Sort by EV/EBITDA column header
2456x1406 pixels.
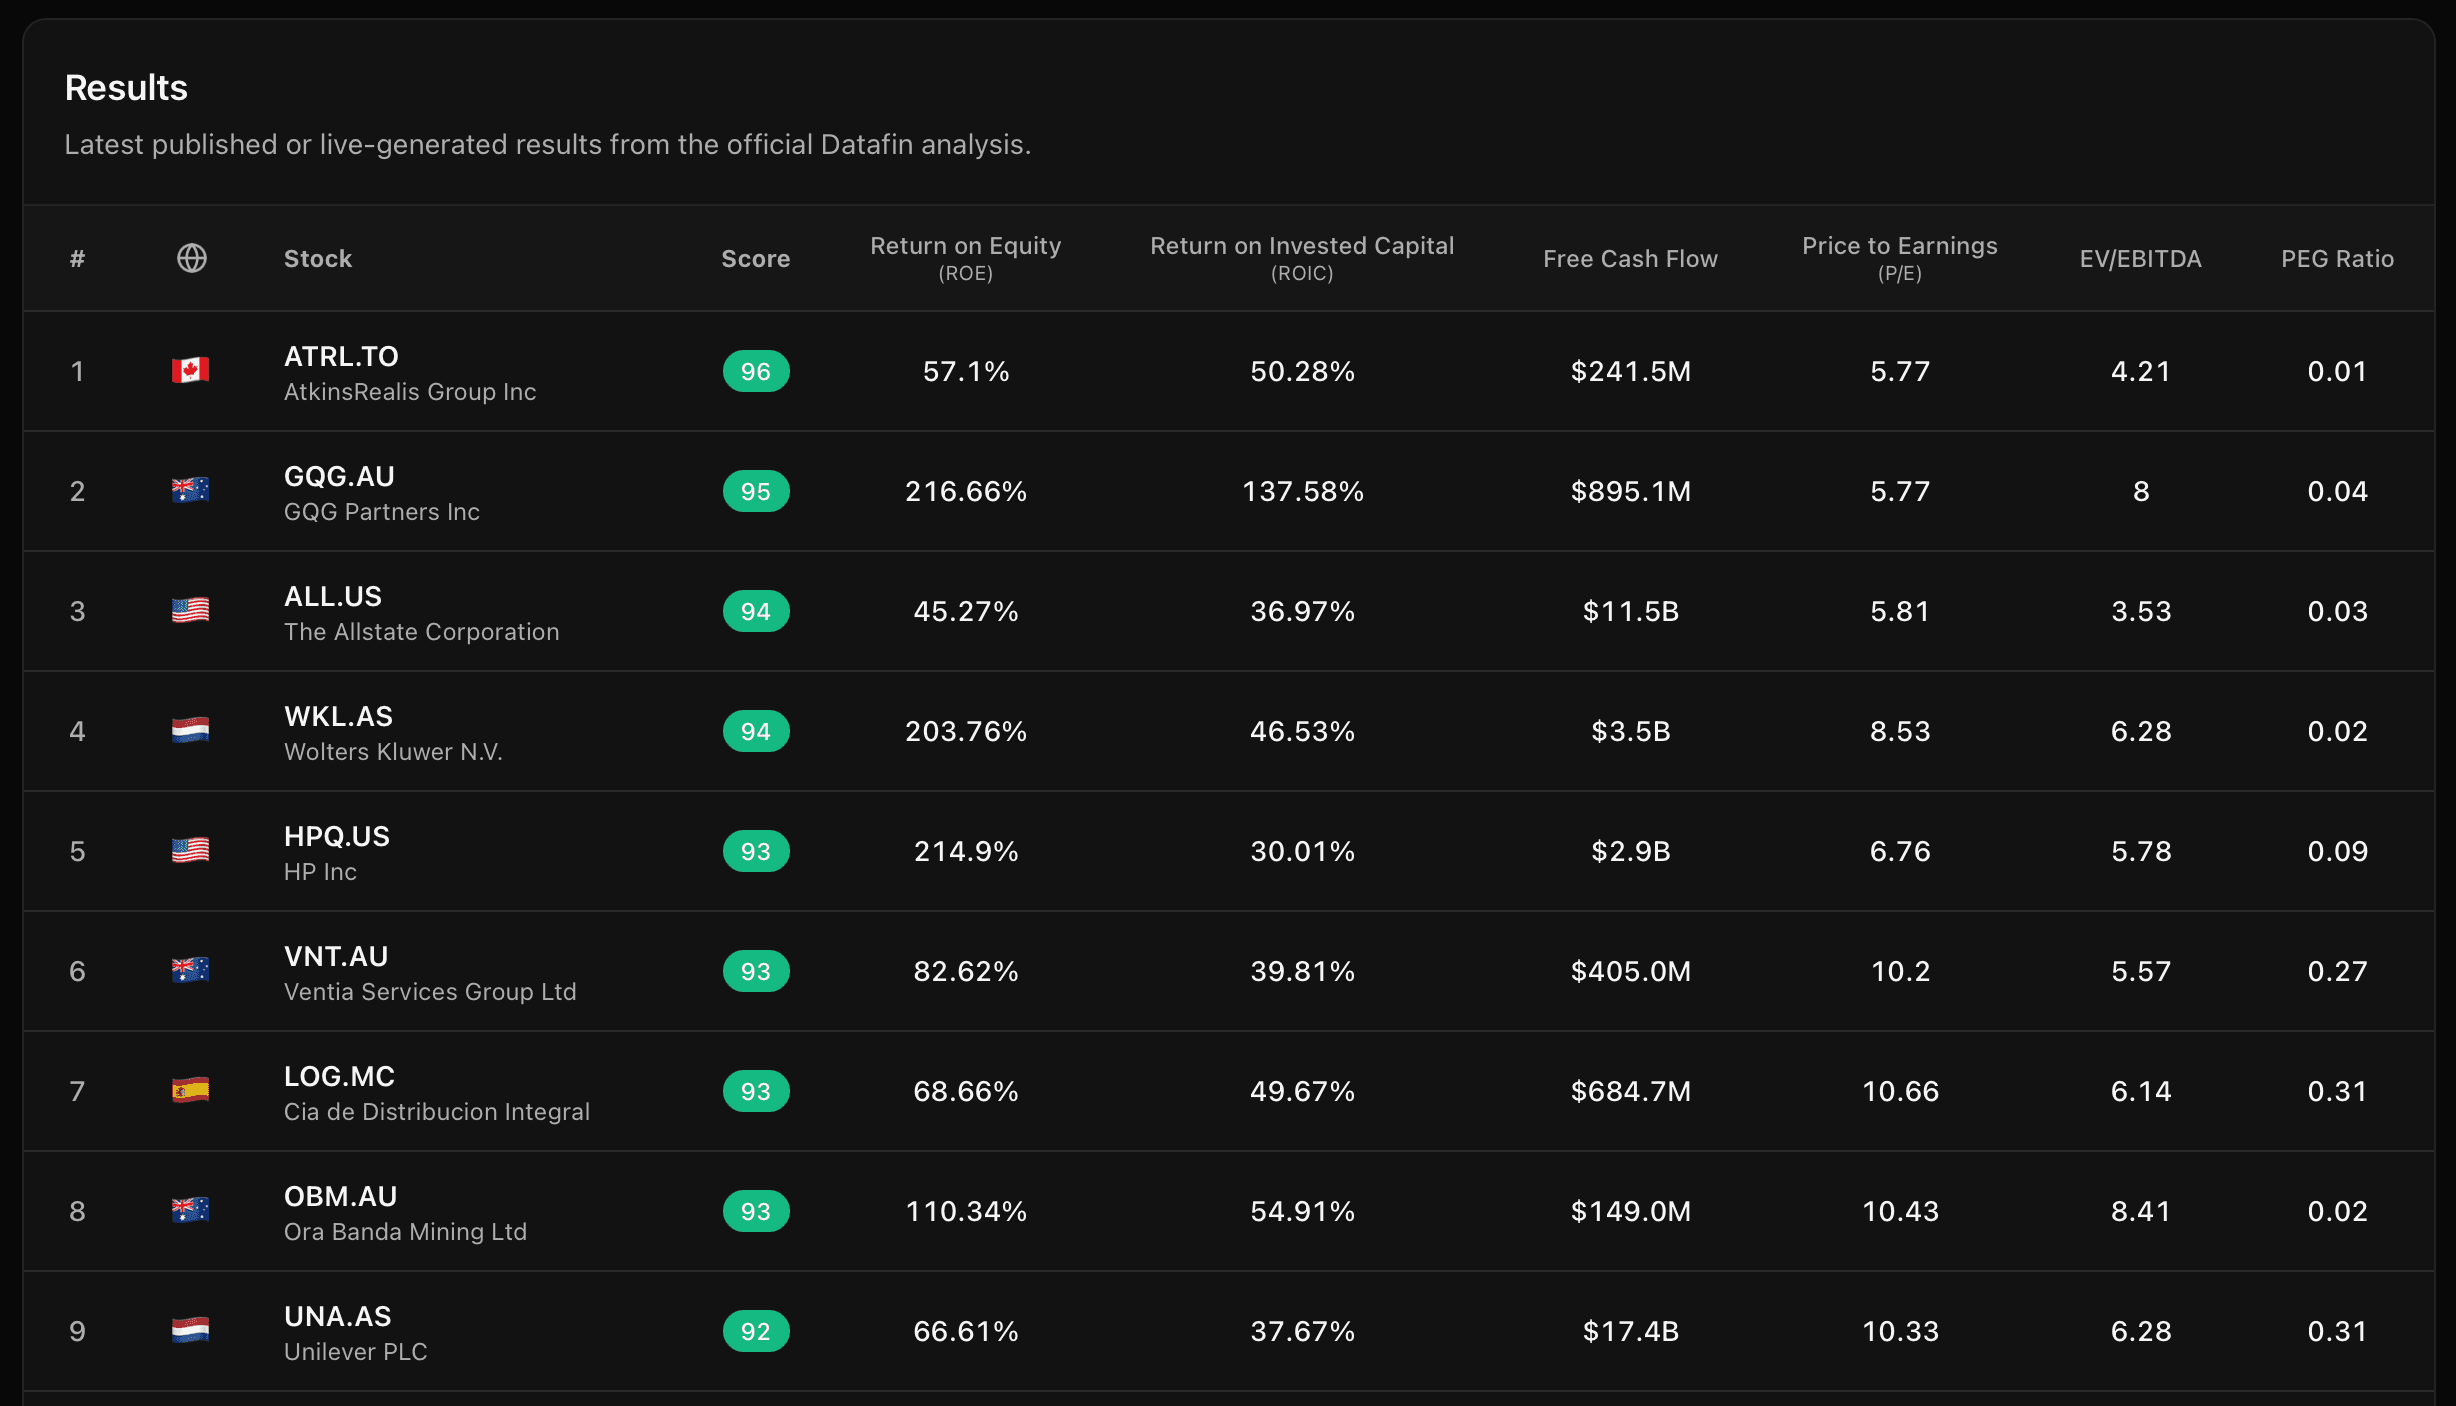coord(2140,259)
